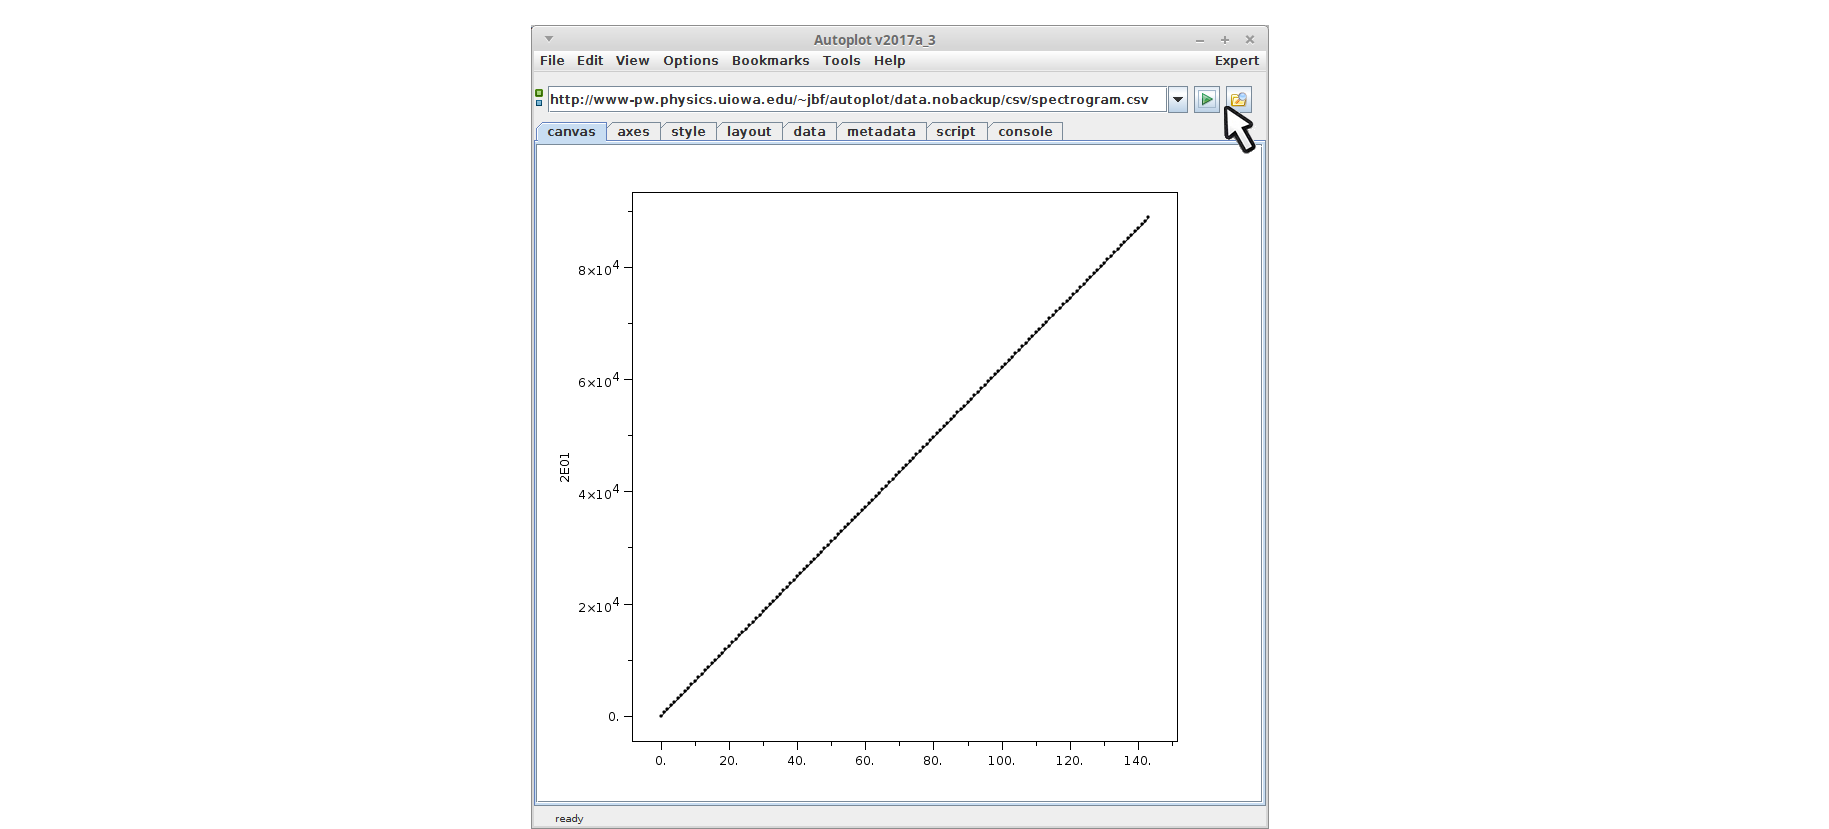Screen dimensions: 1829x829
Task: Click the green play button to plot
Action: coord(1207,99)
